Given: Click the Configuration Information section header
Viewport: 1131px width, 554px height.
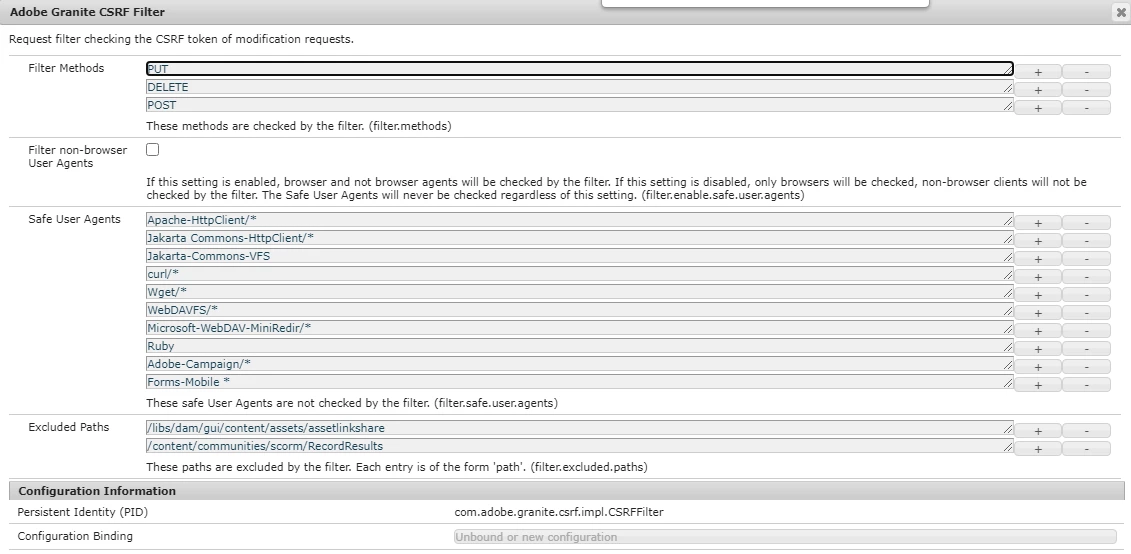Looking at the screenshot, I should point(566,491).
